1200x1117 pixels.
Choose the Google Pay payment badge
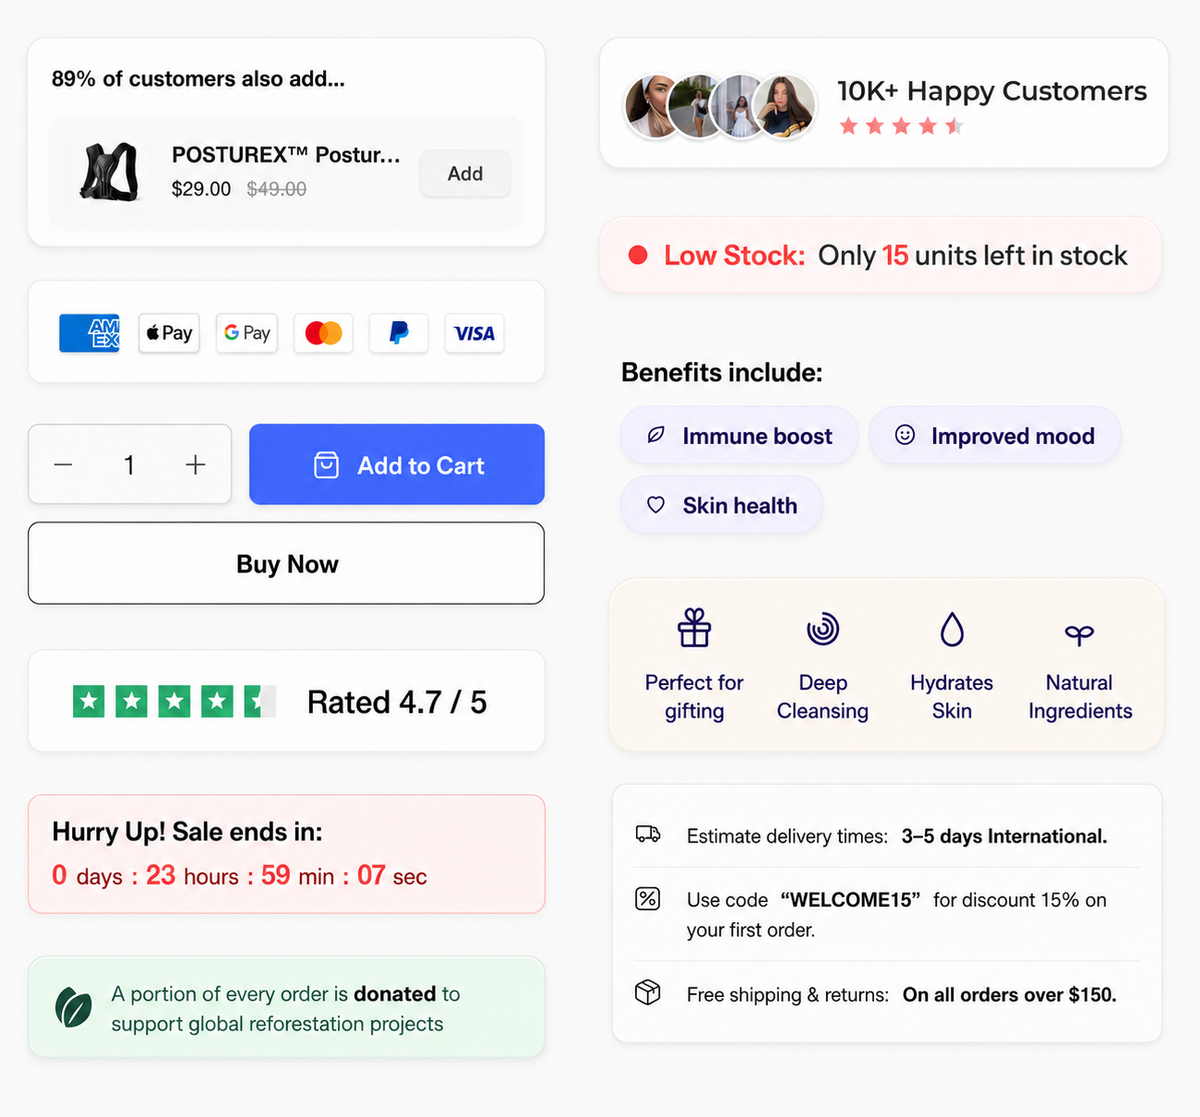(247, 333)
